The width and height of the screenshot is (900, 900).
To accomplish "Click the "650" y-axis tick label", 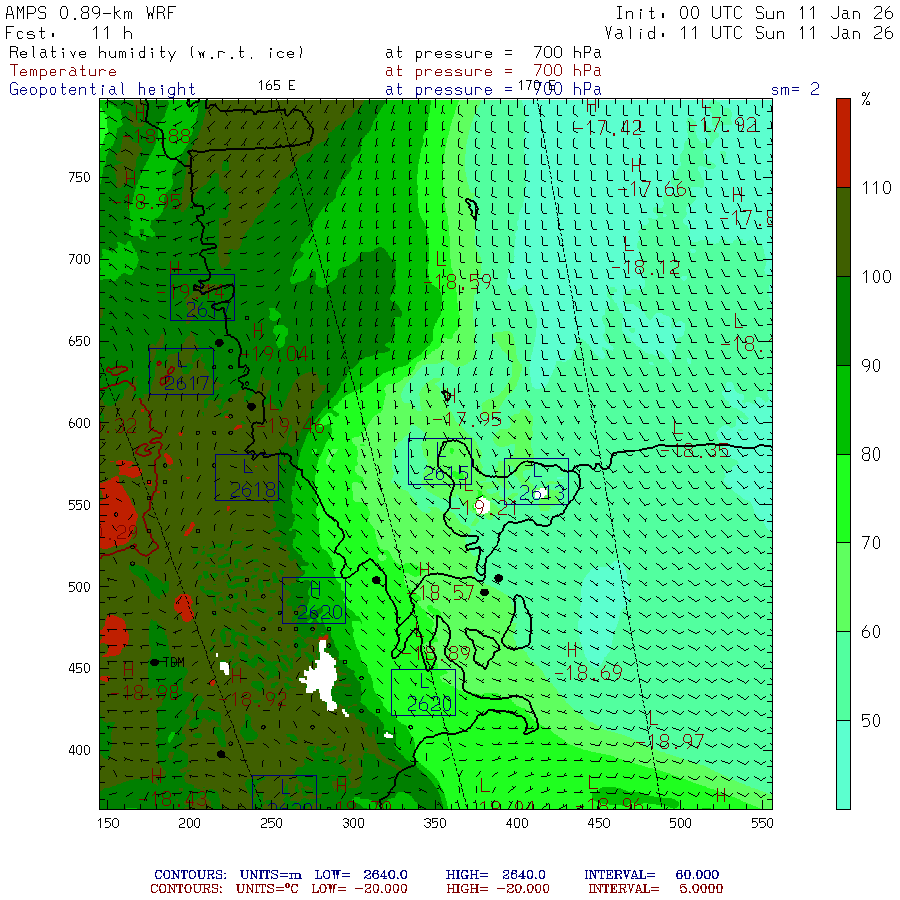I will click(79, 341).
